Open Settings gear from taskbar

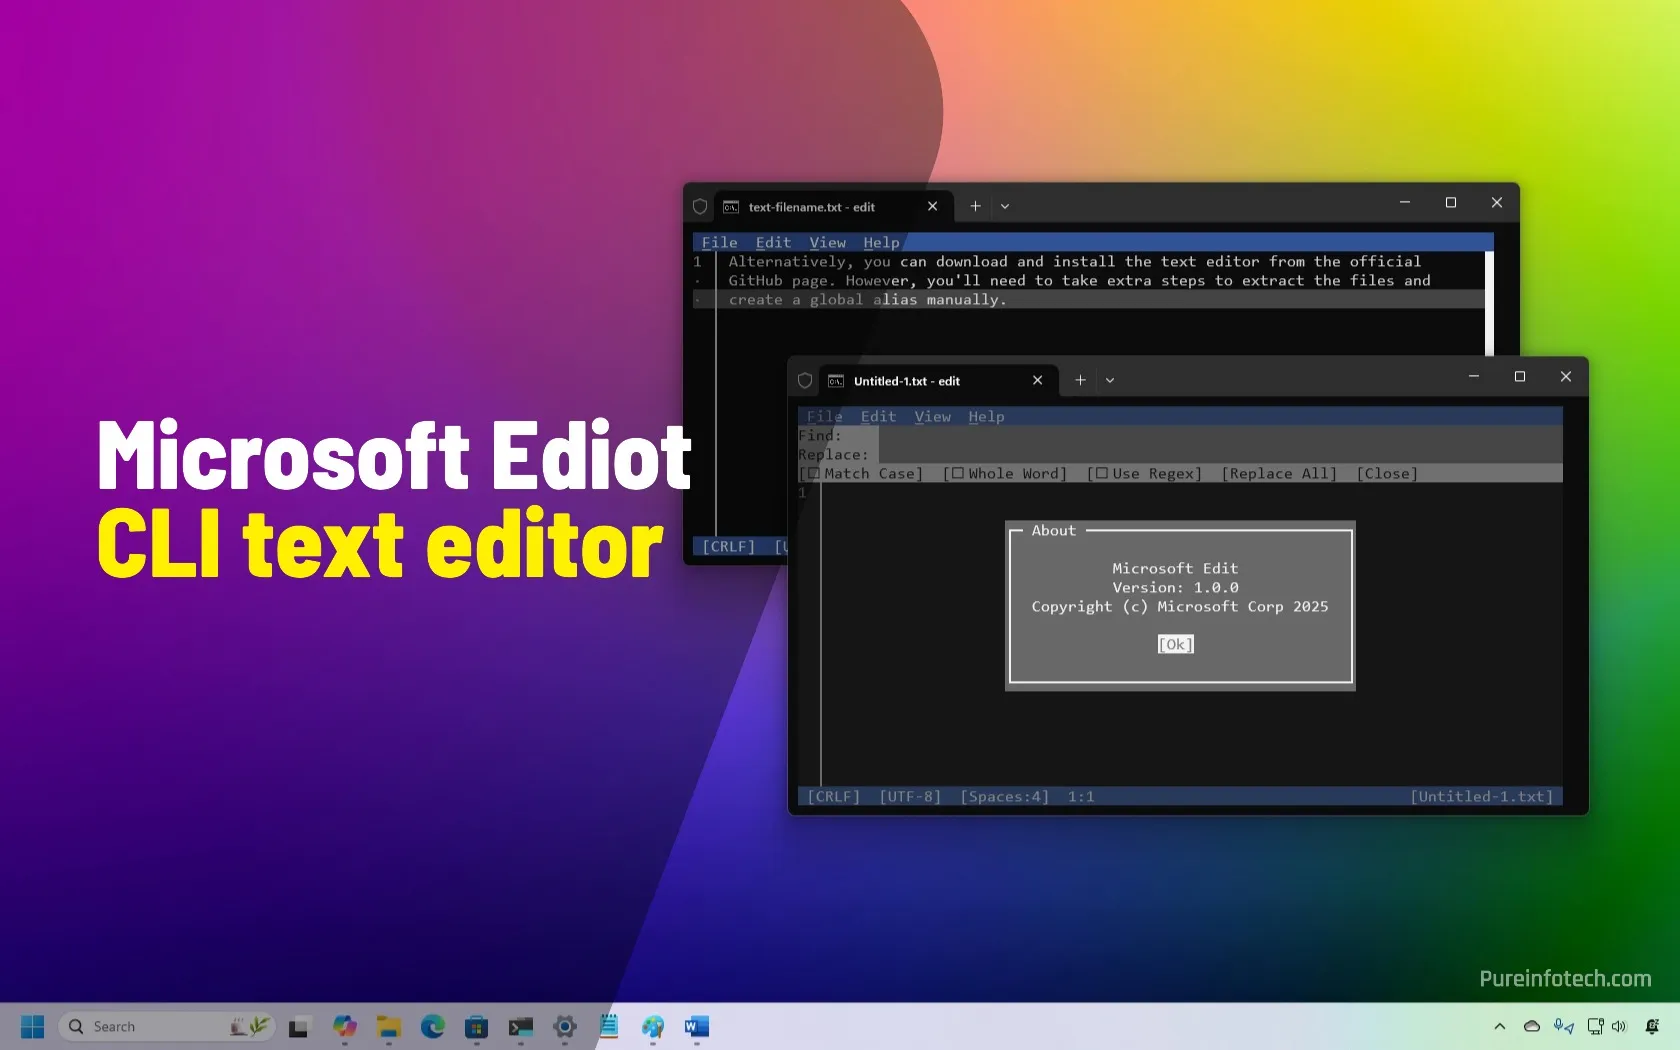565,1027
